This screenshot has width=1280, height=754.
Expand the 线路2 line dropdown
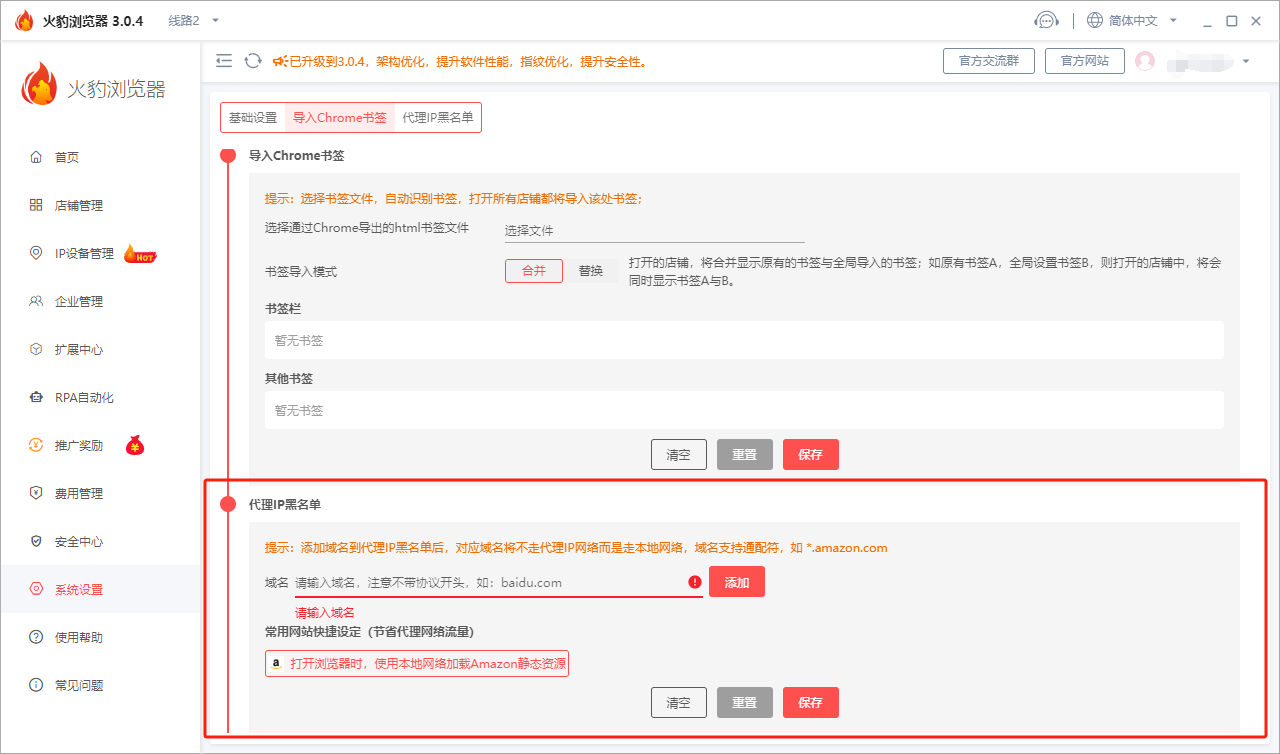point(193,20)
